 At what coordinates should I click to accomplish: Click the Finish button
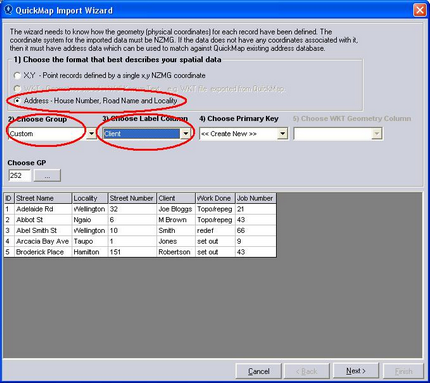(x=403, y=371)
